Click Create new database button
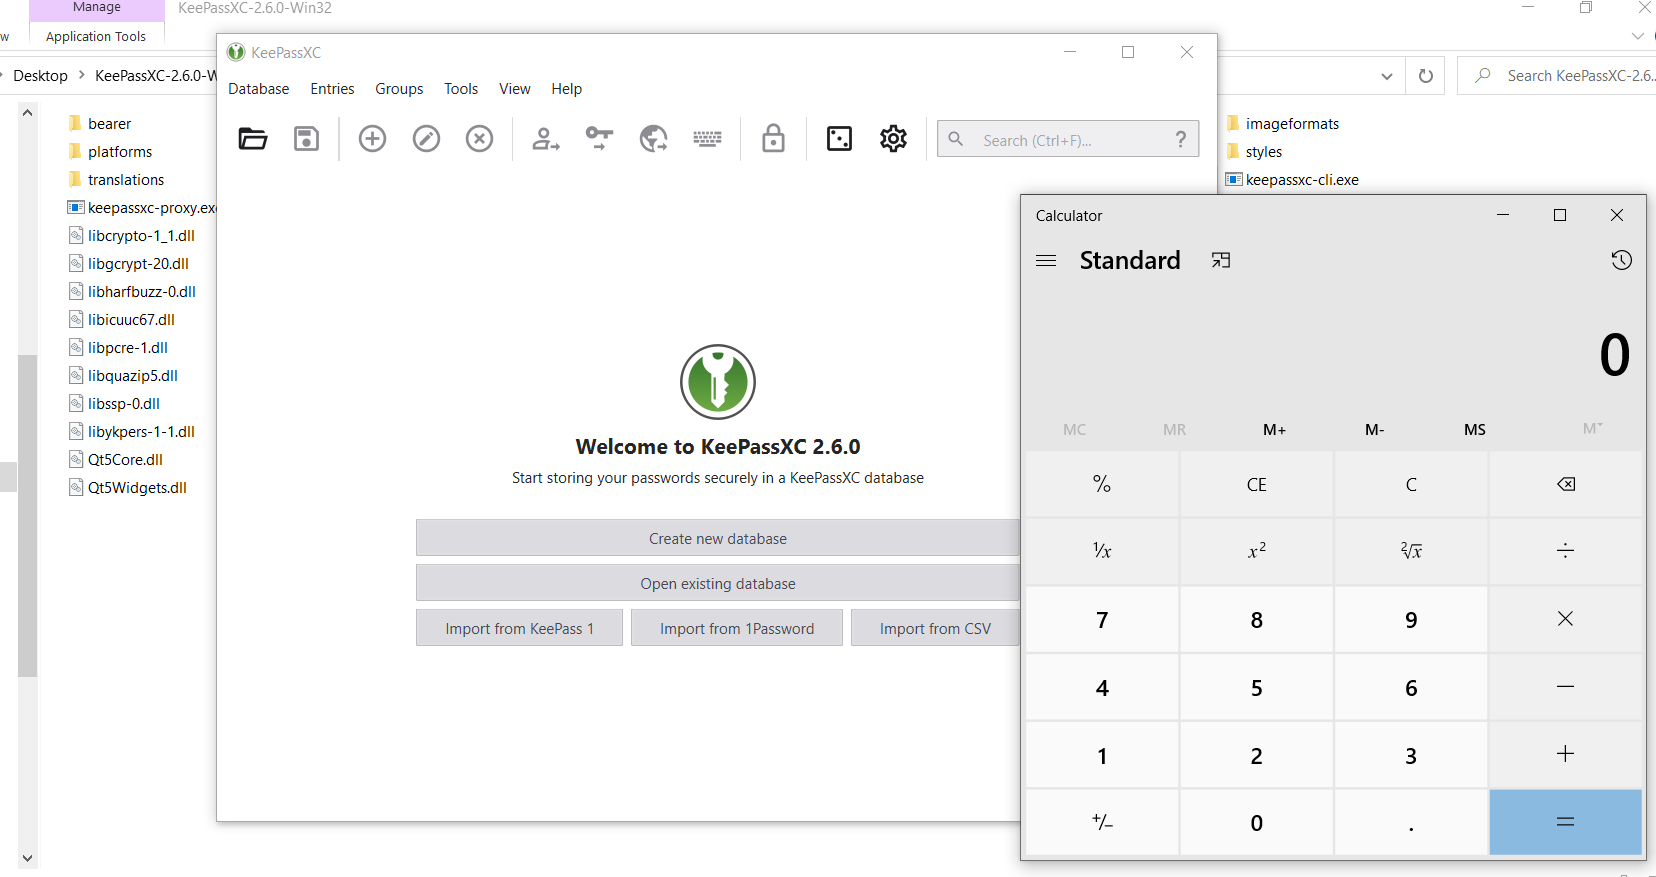The height and width of the screenshot is (877, 1656). [x=718, y=538]
